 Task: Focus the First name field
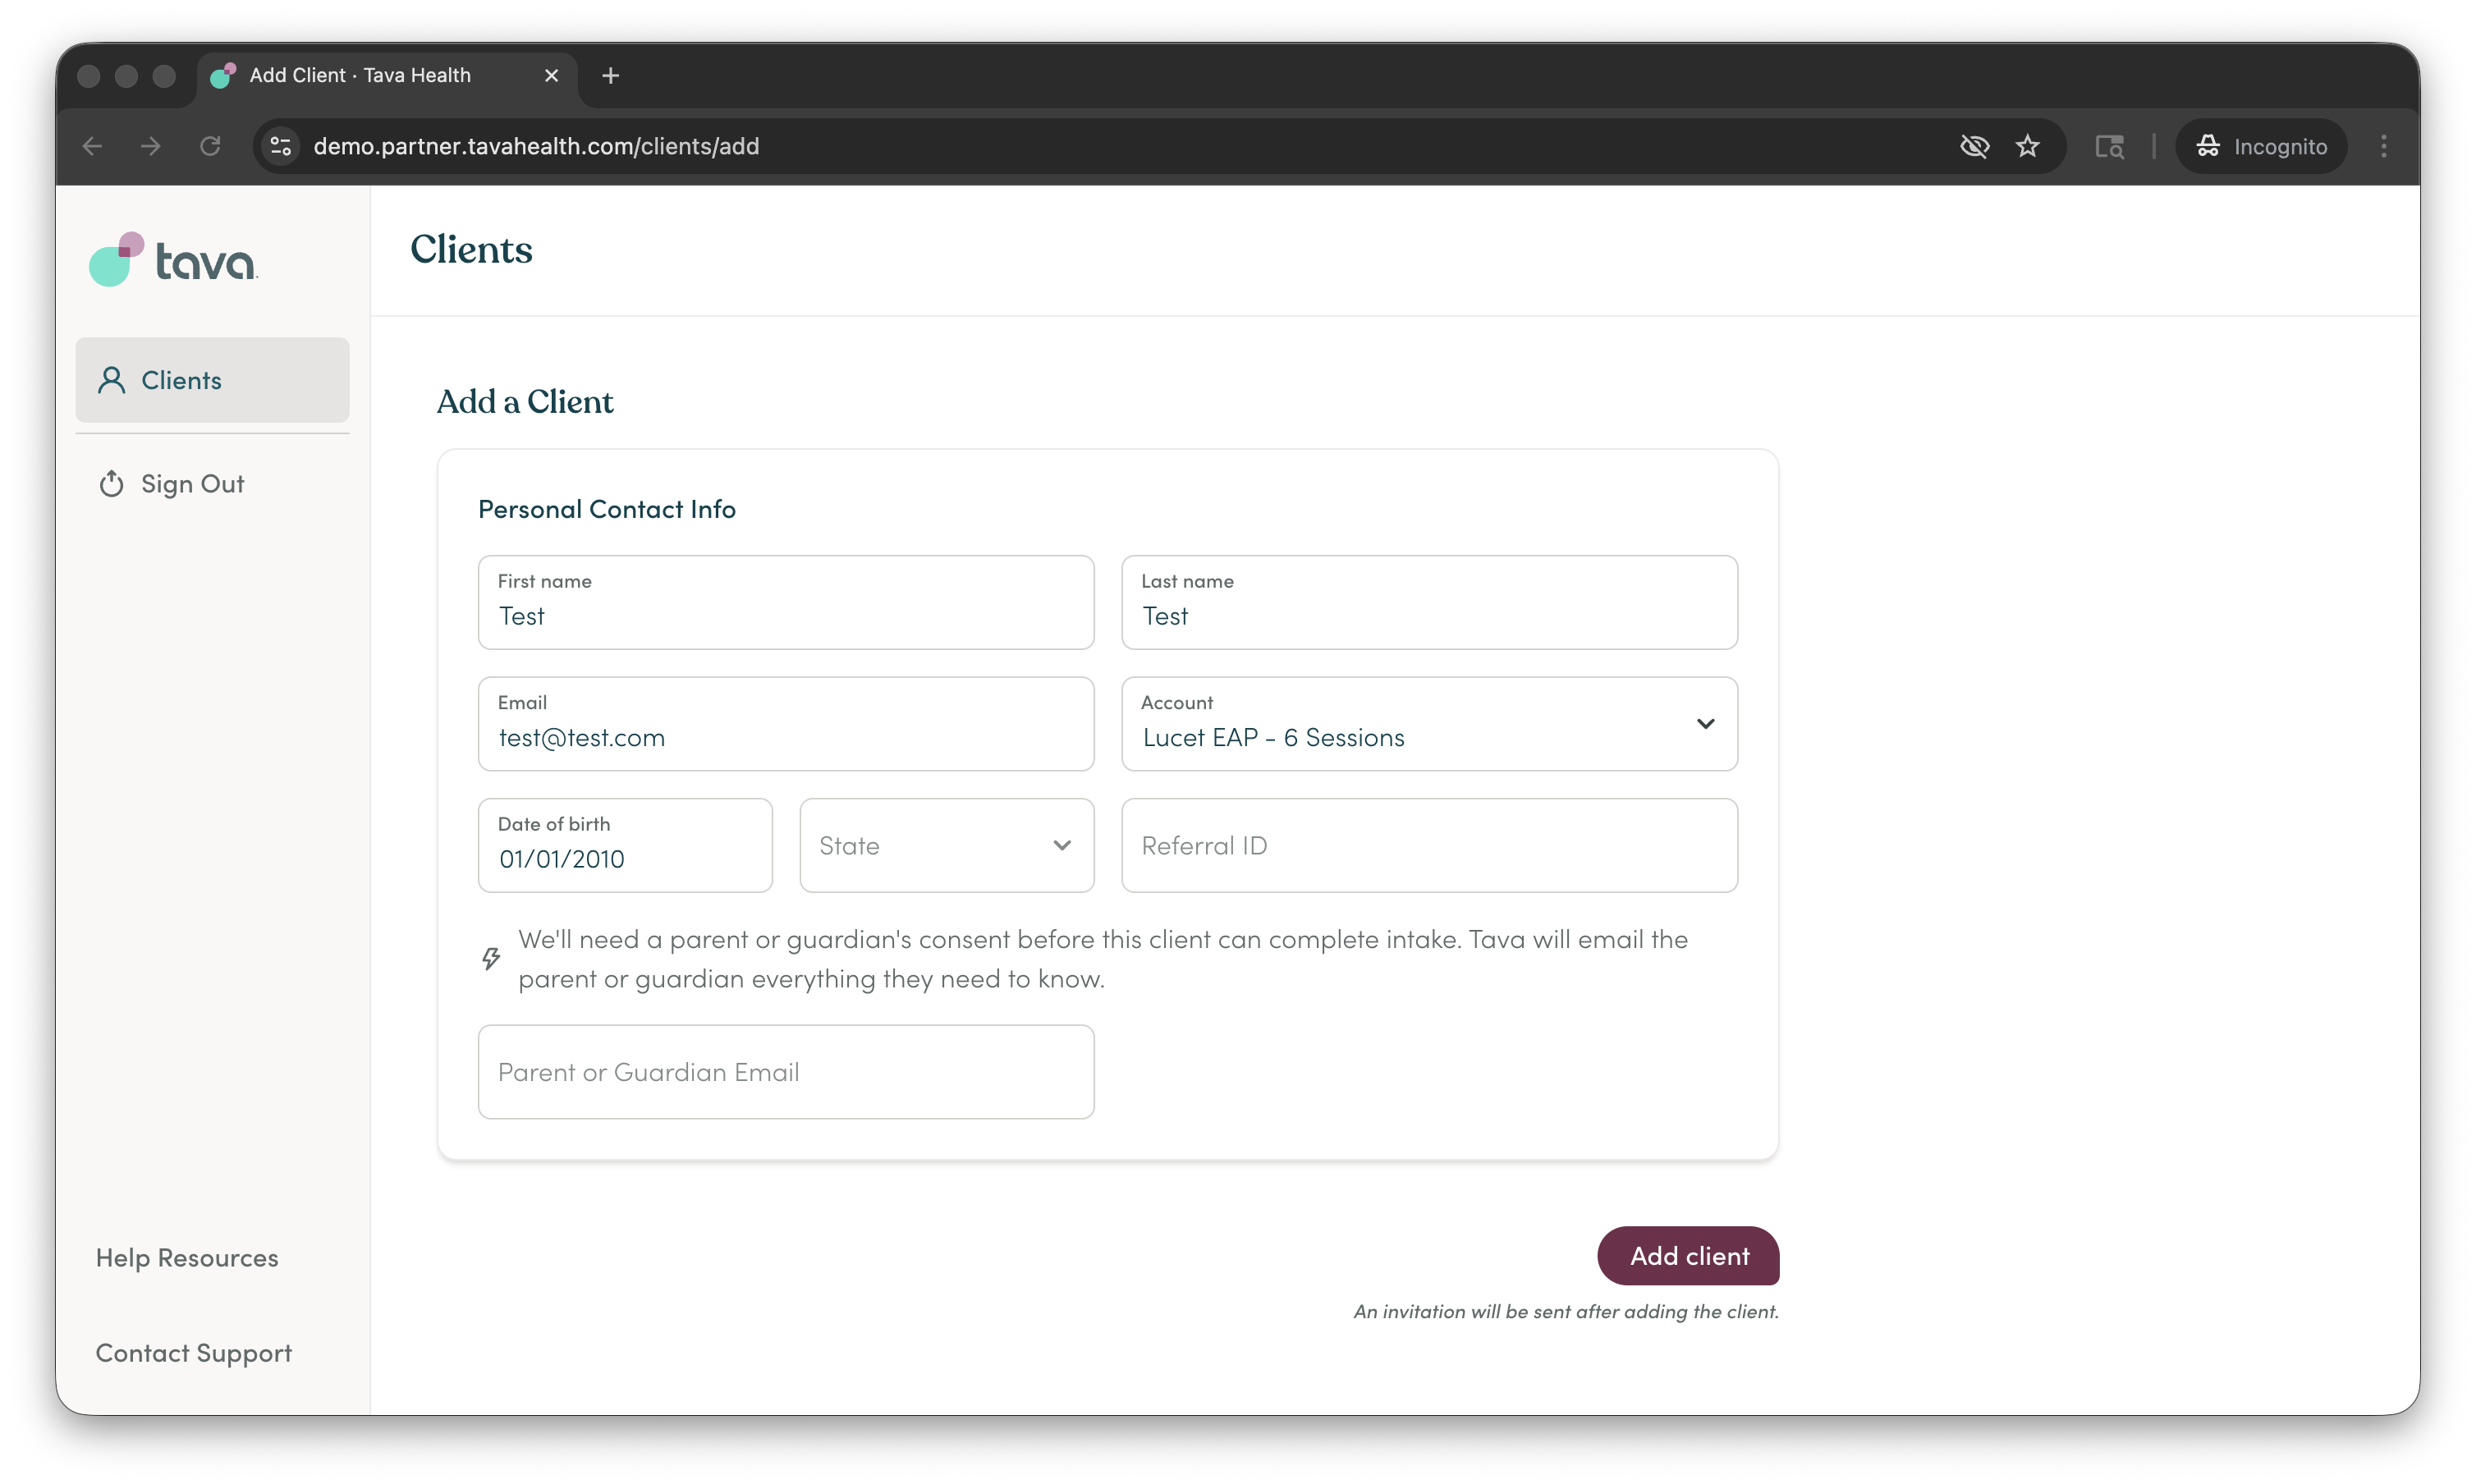(785, 602)
